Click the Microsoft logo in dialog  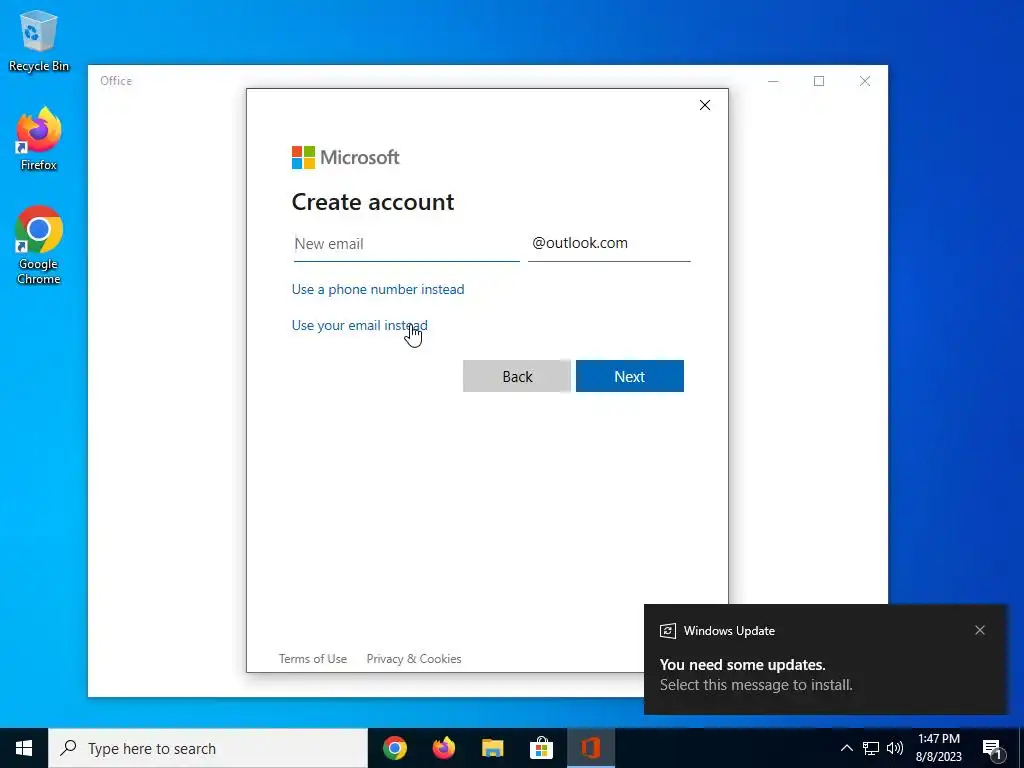pos(345,157)
